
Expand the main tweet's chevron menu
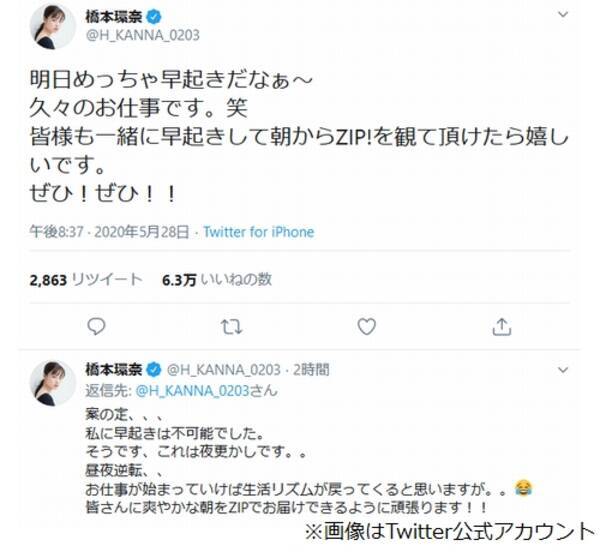pos(563,15)
